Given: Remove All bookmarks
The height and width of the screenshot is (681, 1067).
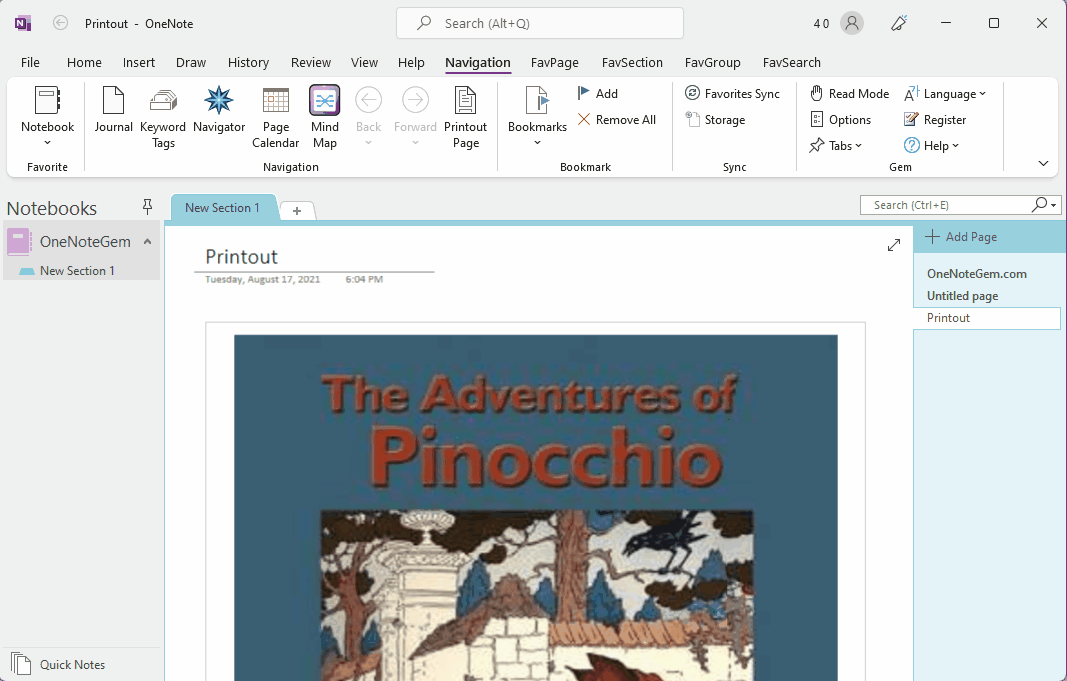Looking at the screenshot, I should click(617, 120).
